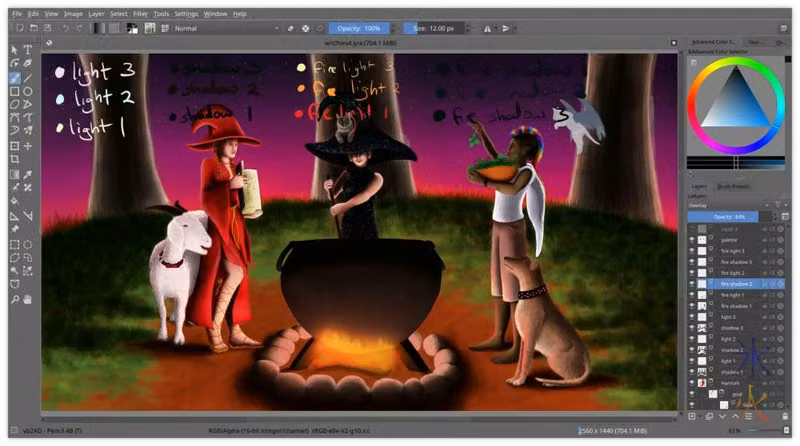Image resolution: width=800 pixels, height=446 pixels.
Task: Click the Open file folder icon
Action: [33, 29]
